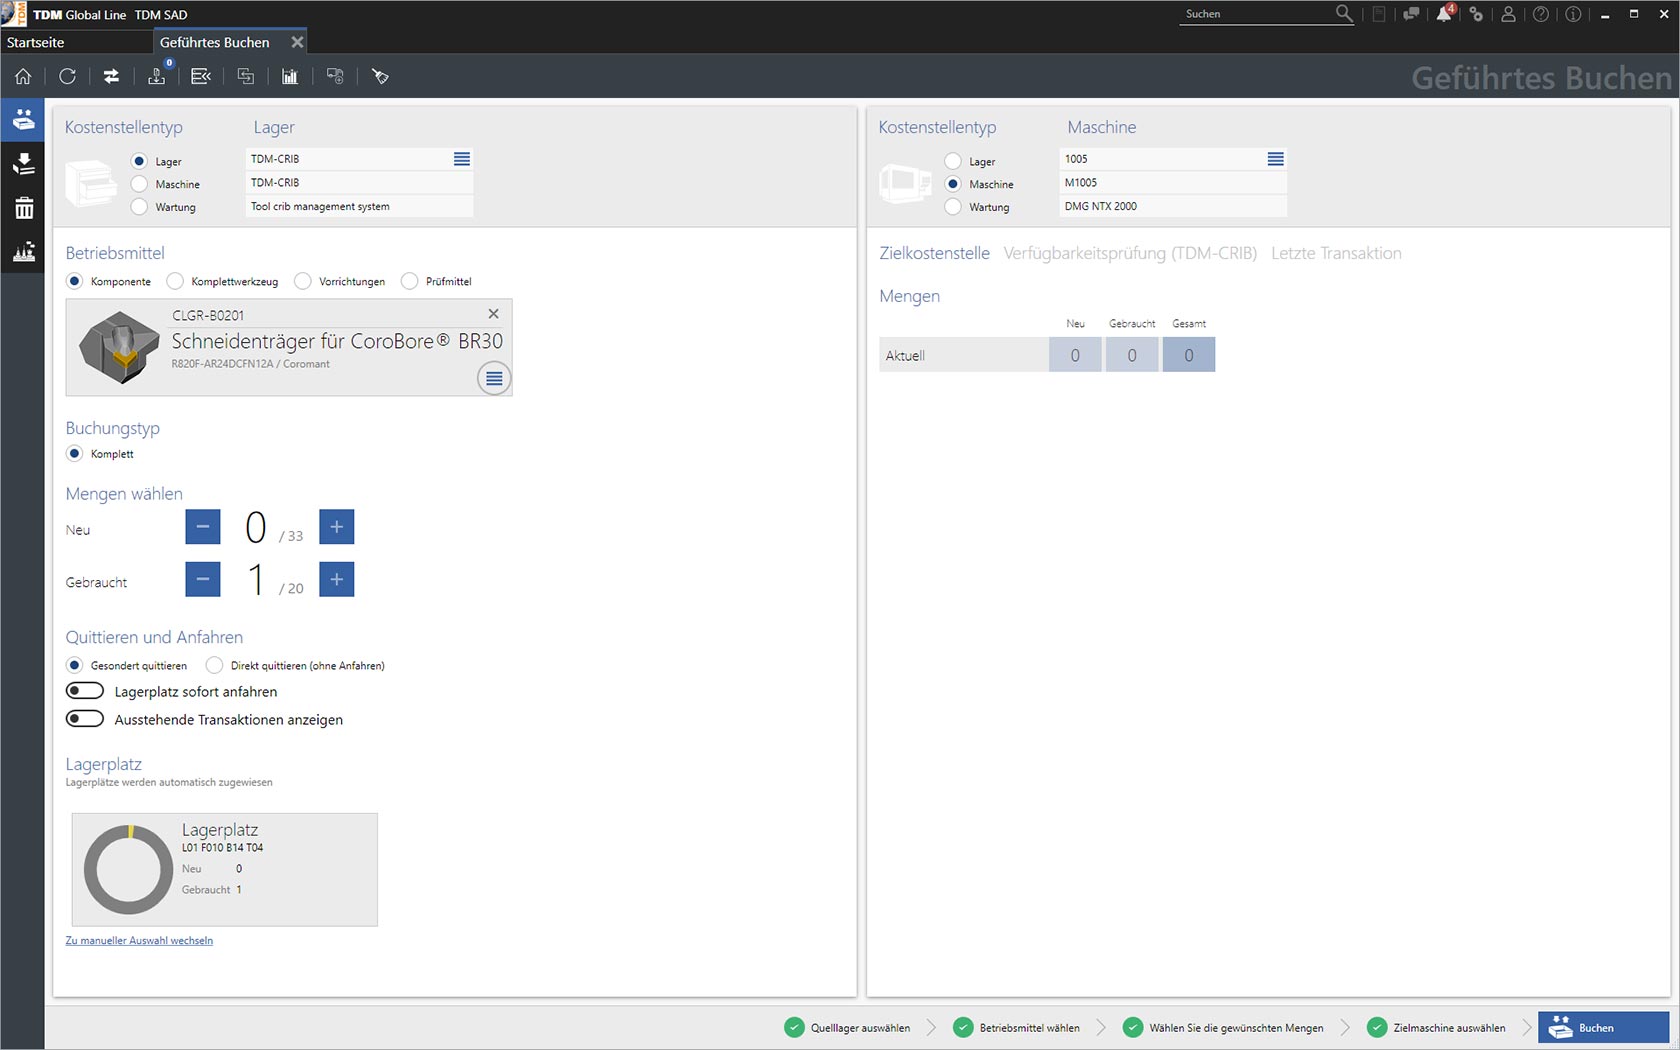Open the Zielkostenstelle tab
The height and width of the screenshot is (1050, 1680).
tap(934, 253)
